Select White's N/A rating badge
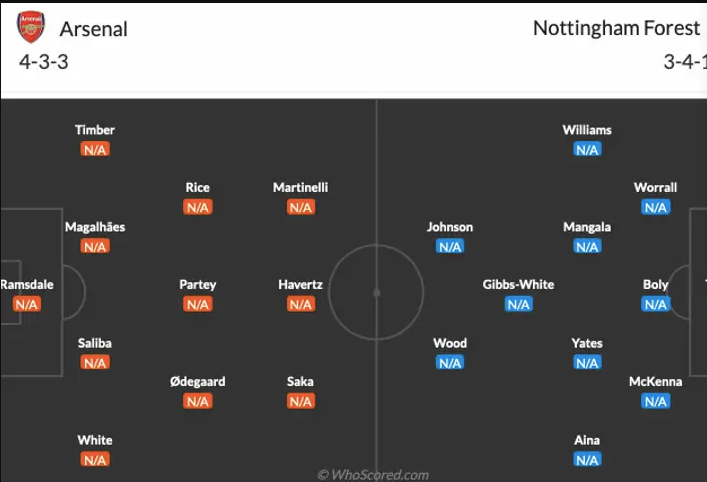Image resolution: width=707 pixels, height=482 pixels. tap(95, 460)
